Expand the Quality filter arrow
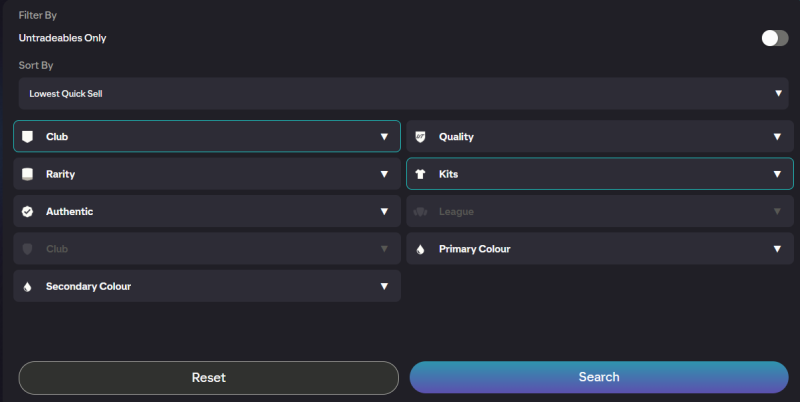This screenshot has height=402, width=800. point(777,137)
